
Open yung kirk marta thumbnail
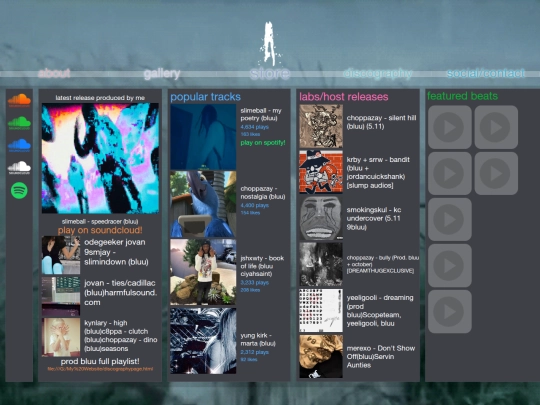click(203, 341)
